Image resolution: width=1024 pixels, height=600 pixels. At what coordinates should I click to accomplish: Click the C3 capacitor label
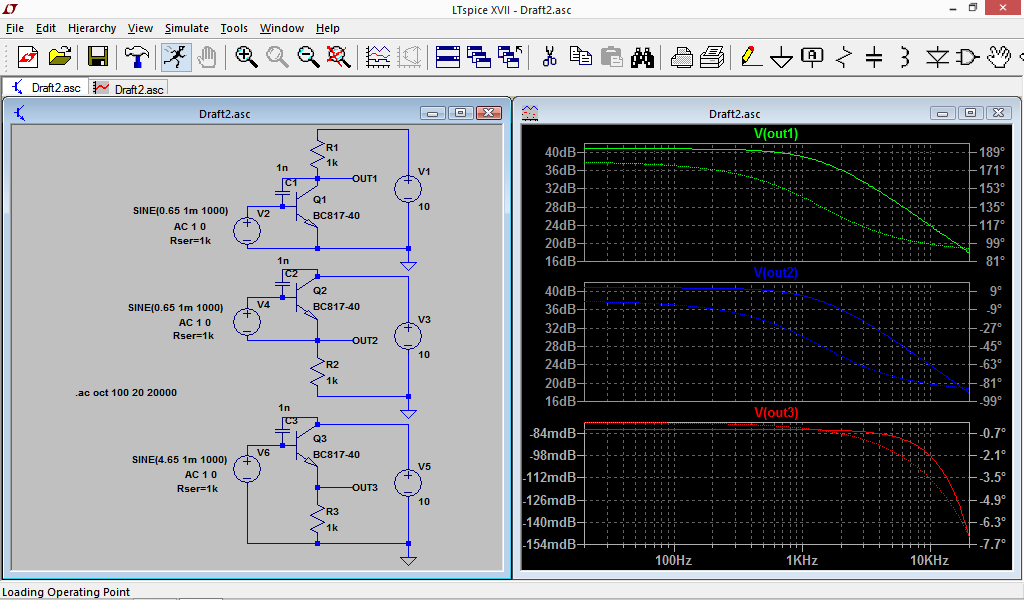tap(291, 421)
